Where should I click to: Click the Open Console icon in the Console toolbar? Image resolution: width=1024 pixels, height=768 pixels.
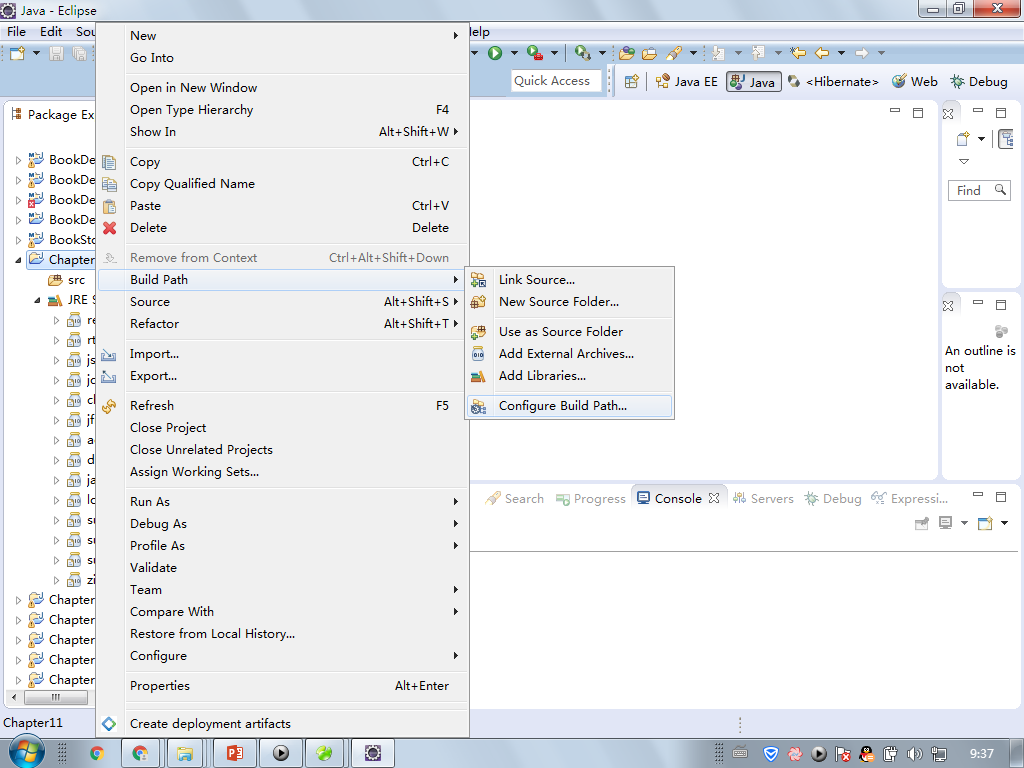(985, 523)
